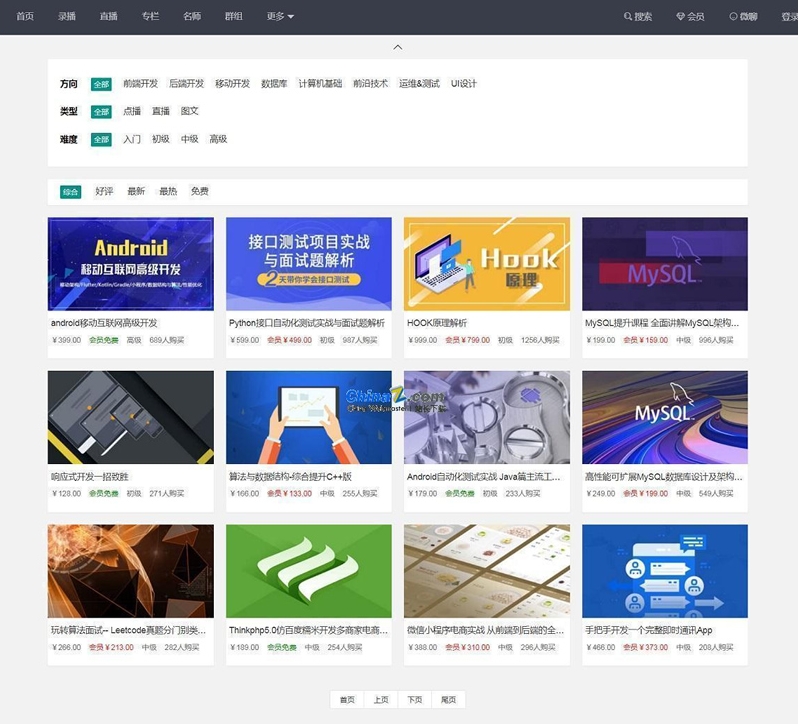Open the MySQL提升课程 dark purple thumbnail

click(665, 264)
